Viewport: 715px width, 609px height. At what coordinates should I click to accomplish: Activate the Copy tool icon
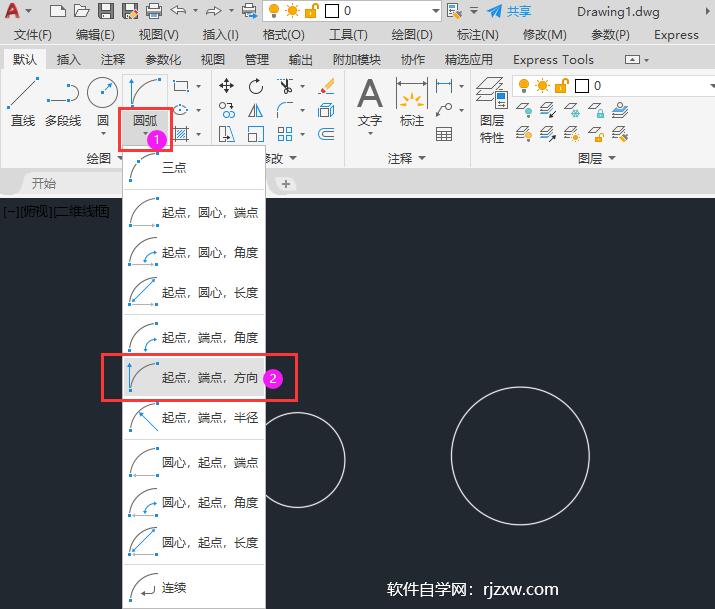point(227,110)
